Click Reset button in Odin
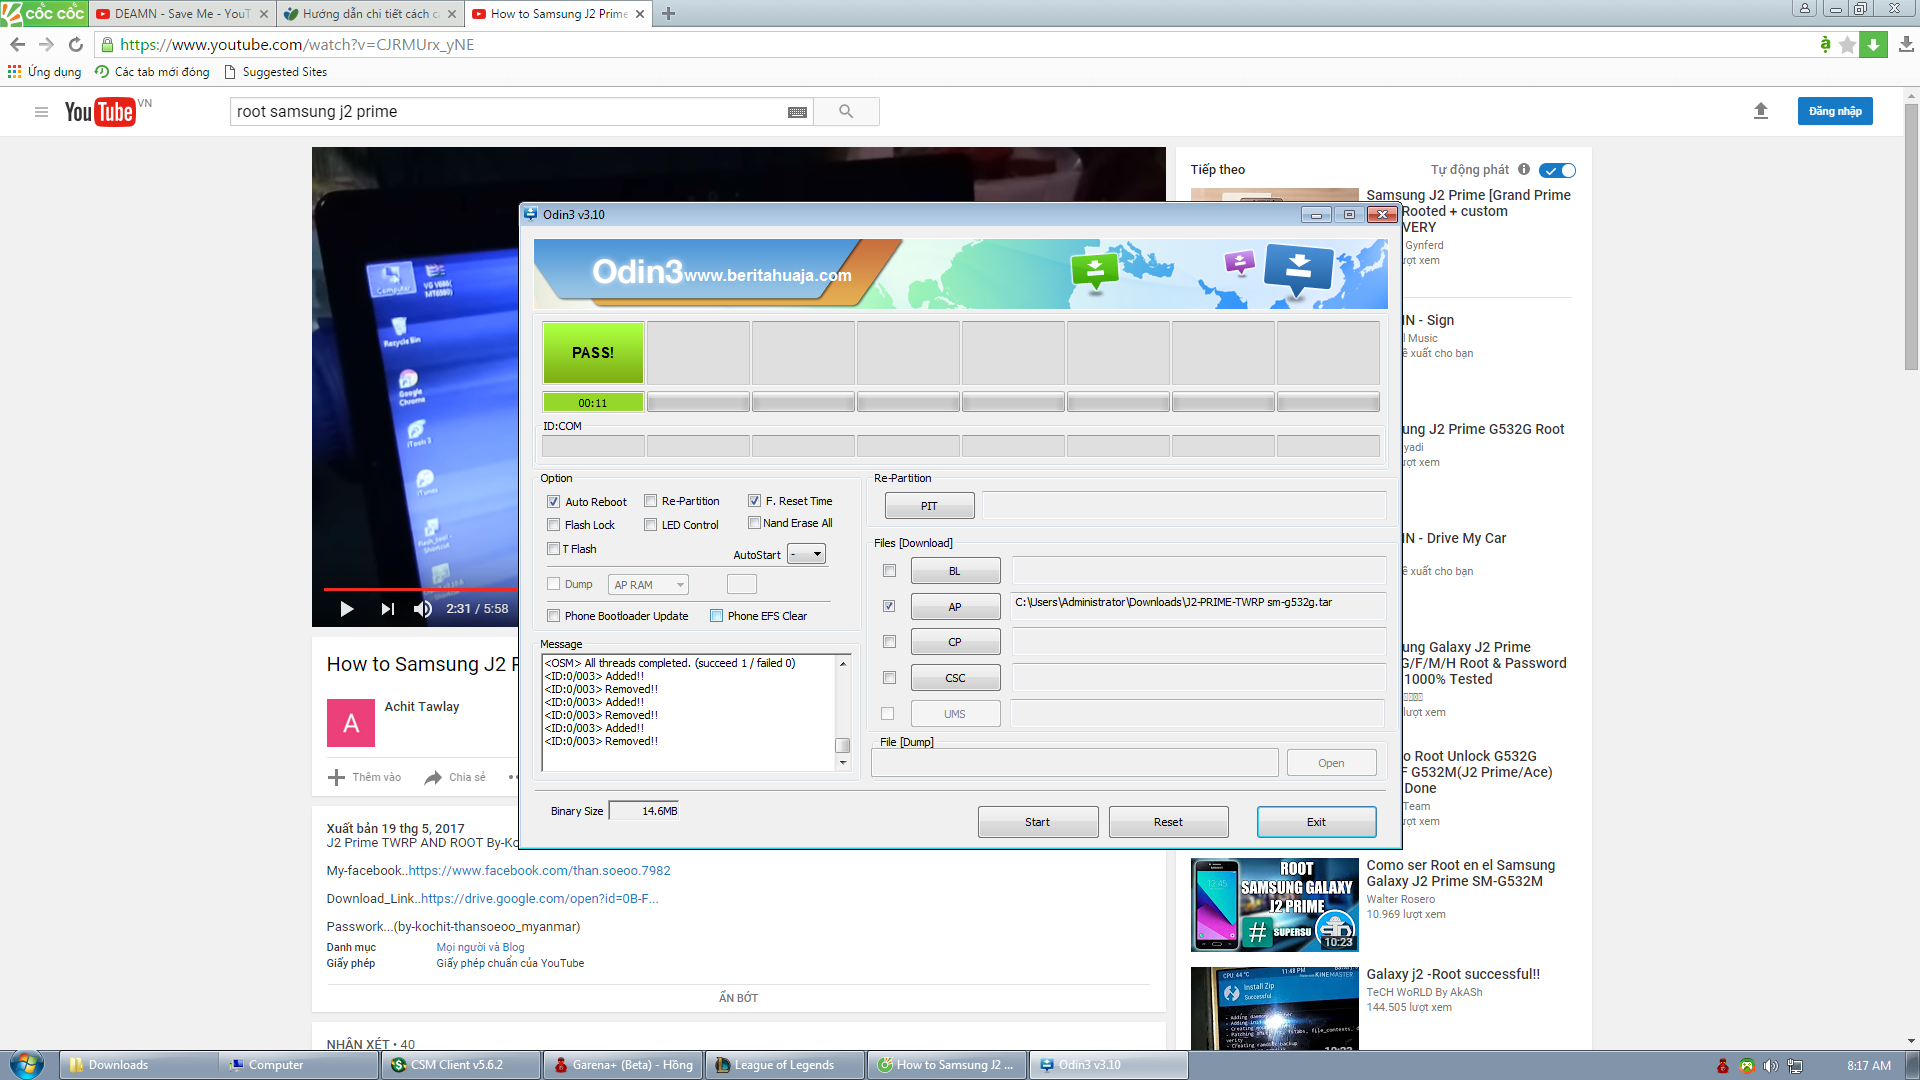The image size is (1920, 1080). pos(1168,822)
